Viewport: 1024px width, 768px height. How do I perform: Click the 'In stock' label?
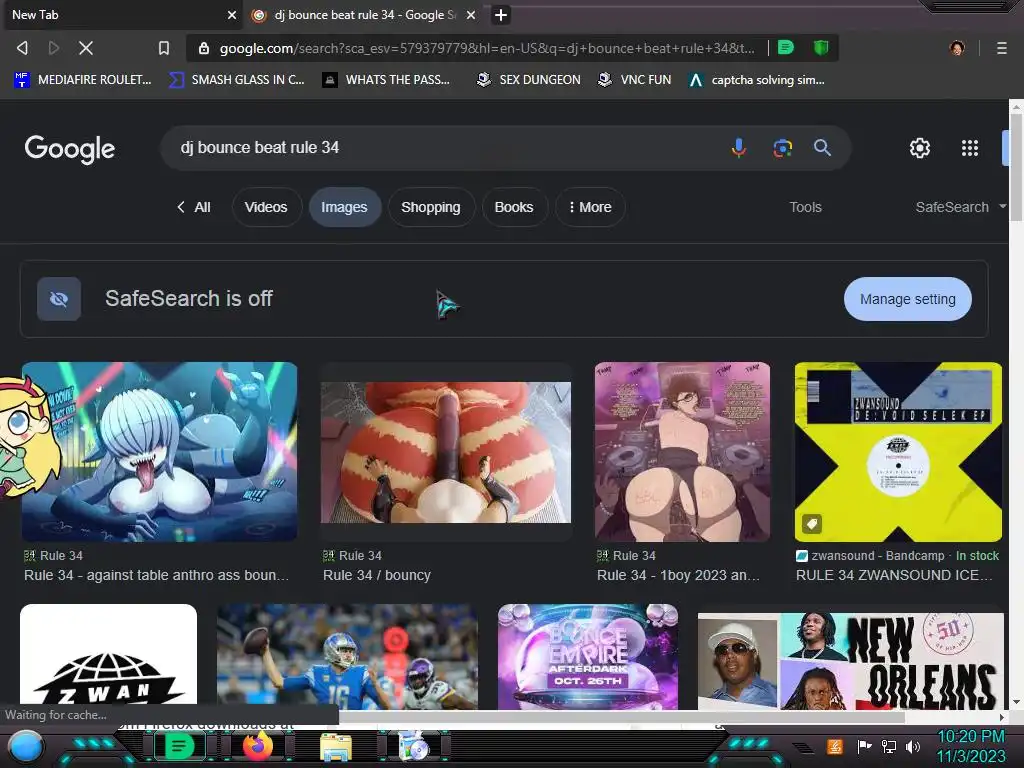point(977,556)
